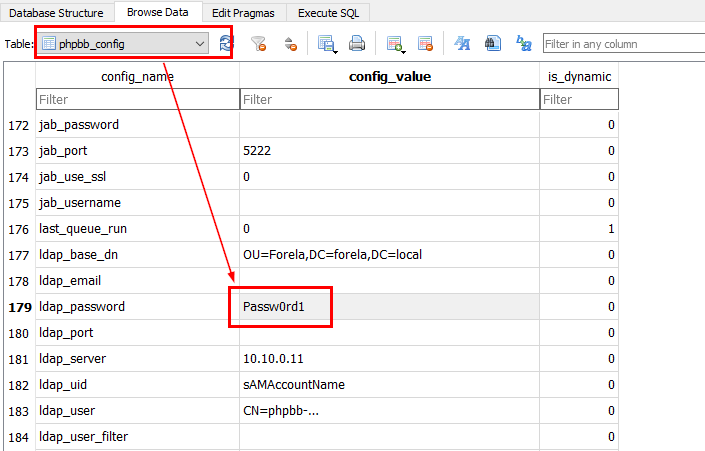
Task: Open the Edit Pragmas tab
Action: 244,12
